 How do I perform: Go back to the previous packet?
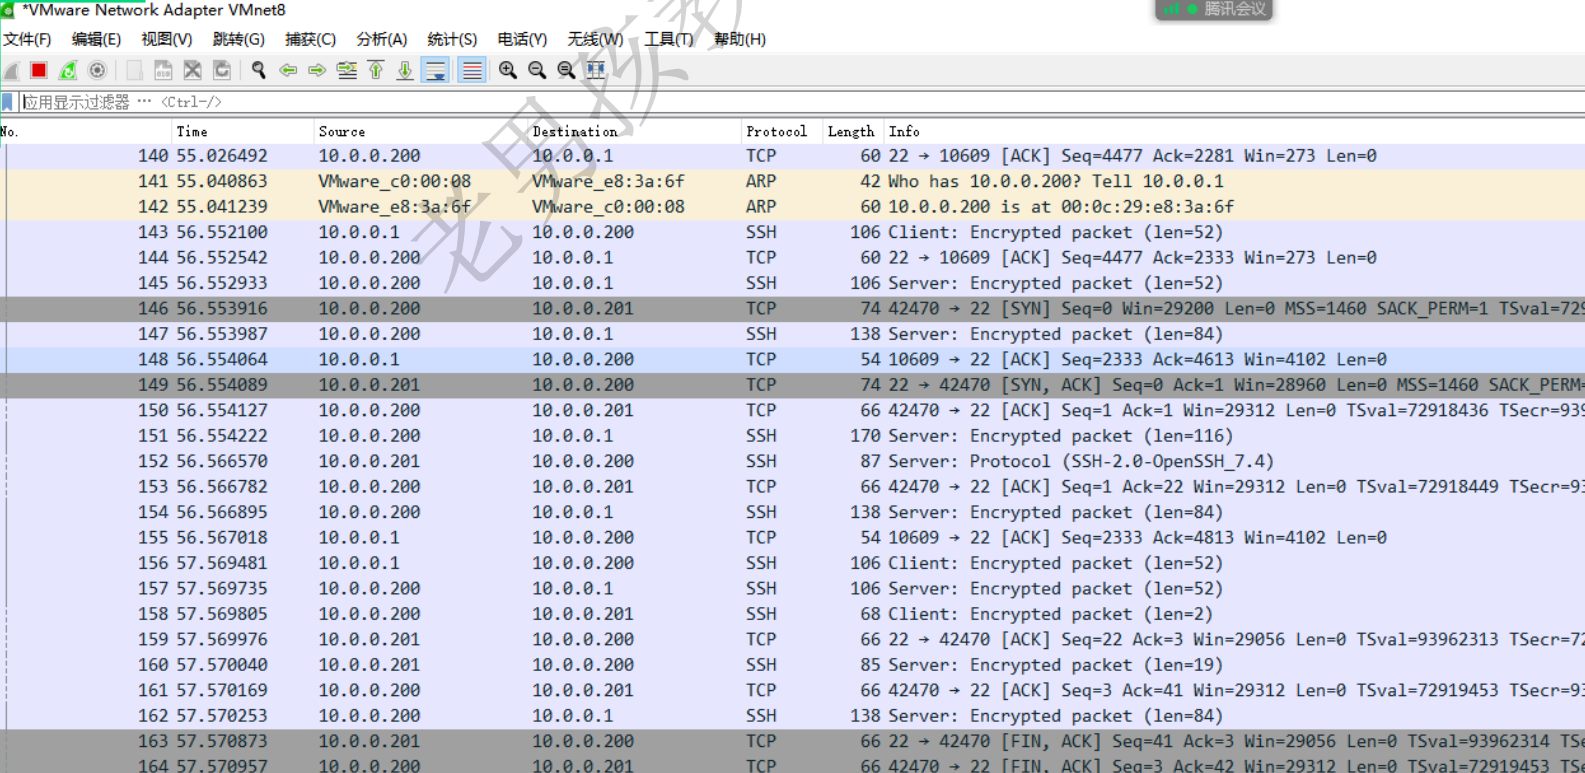point(288,70)
